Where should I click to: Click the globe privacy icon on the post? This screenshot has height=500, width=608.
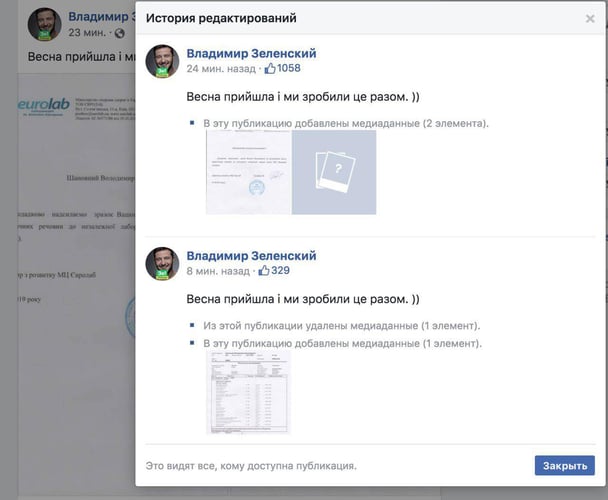120,33
